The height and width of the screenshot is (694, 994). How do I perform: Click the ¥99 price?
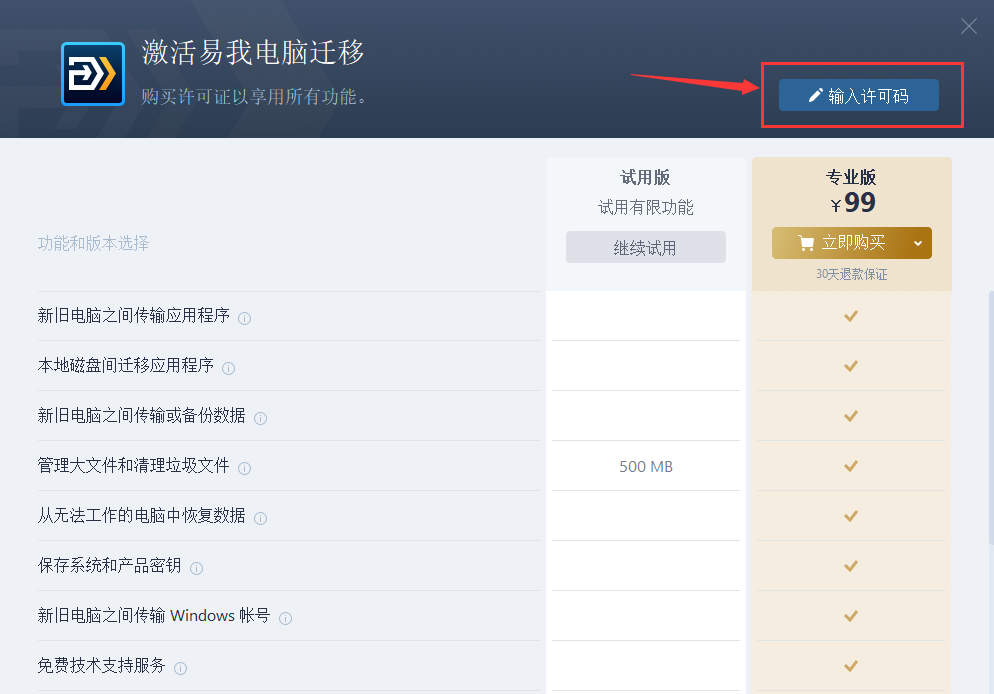pos(853,203)
